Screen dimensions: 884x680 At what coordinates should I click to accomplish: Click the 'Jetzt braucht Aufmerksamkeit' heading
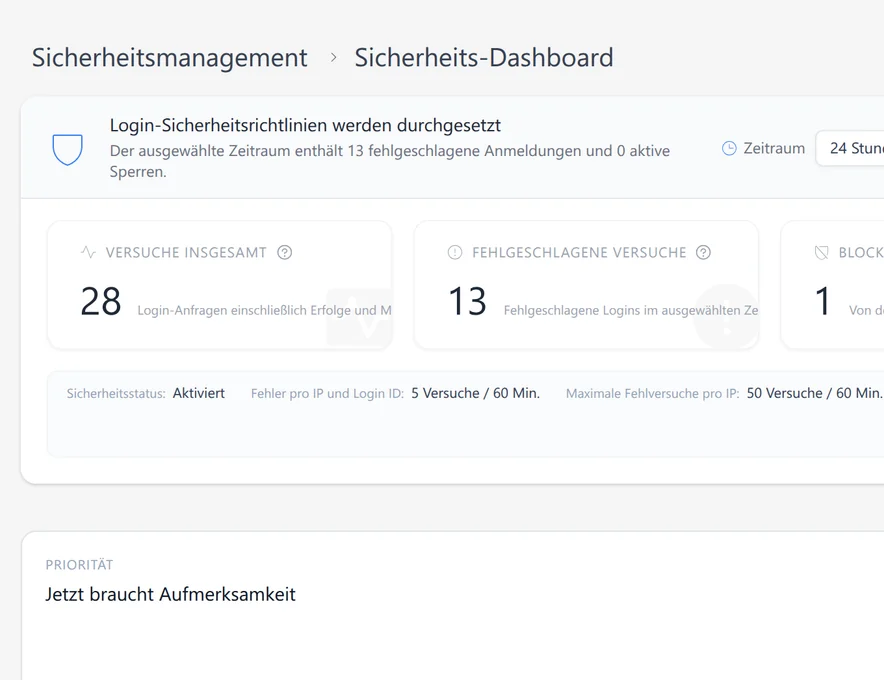point(170,594)
